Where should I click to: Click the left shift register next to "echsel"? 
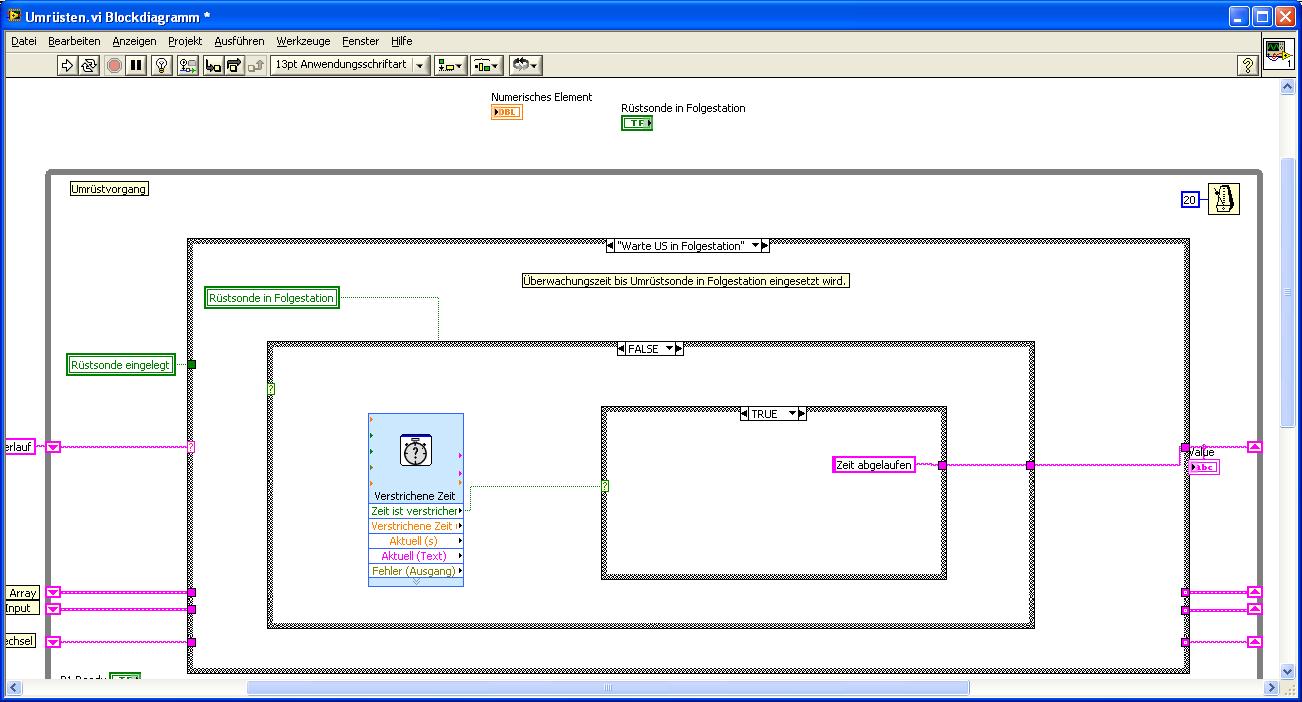coord(54,642)
